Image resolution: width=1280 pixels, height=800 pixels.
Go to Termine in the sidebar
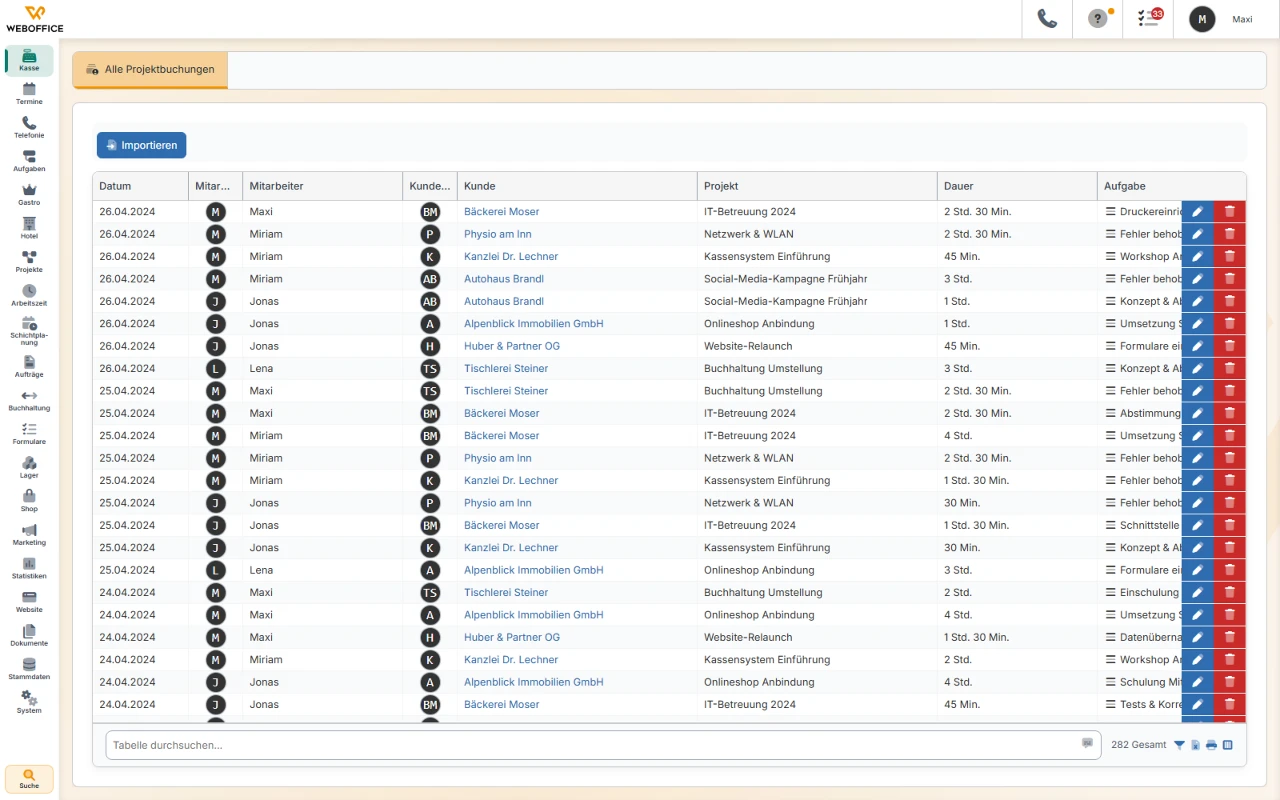29,94
